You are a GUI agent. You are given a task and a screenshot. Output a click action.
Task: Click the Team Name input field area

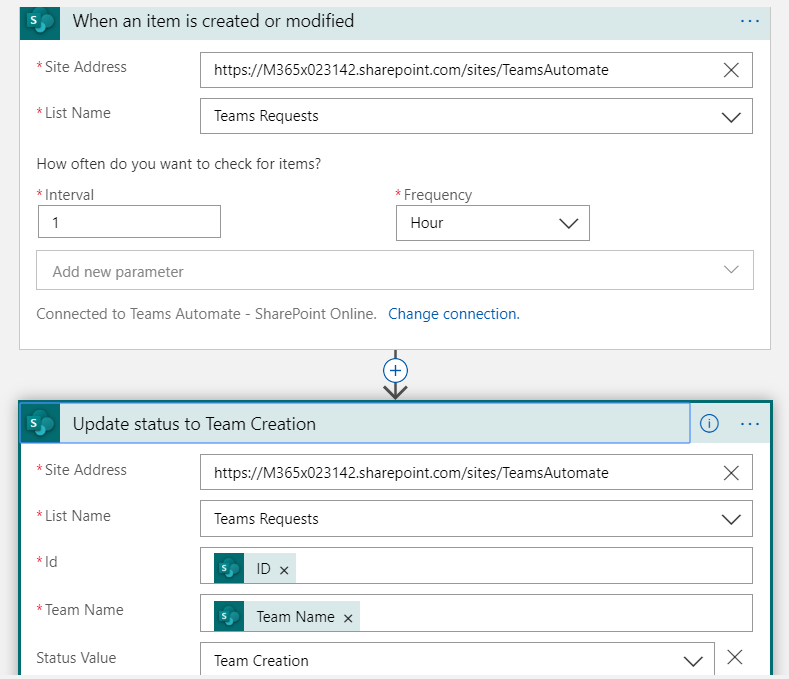pos(476,613)
